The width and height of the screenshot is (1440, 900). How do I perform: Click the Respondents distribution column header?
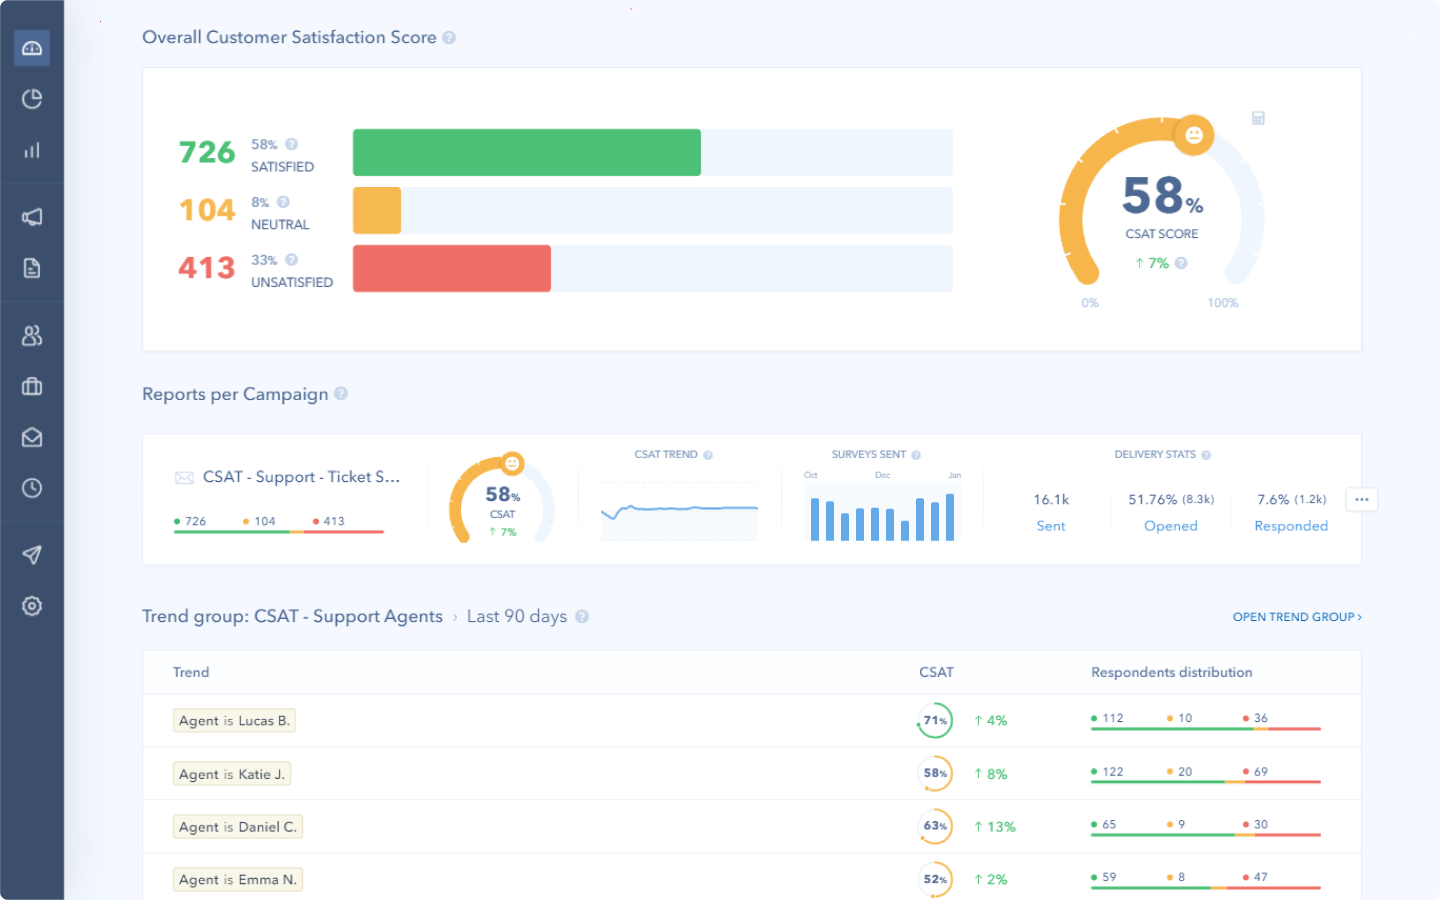1172,672
